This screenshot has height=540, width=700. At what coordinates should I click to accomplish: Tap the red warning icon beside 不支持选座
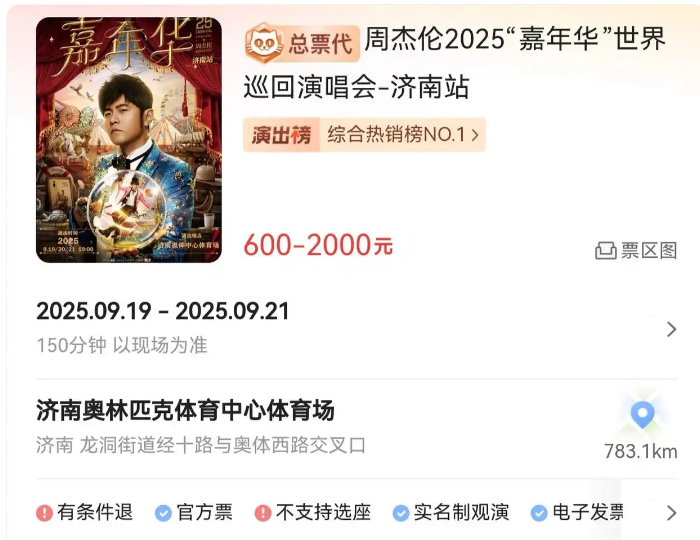click(x=263, y=513)
